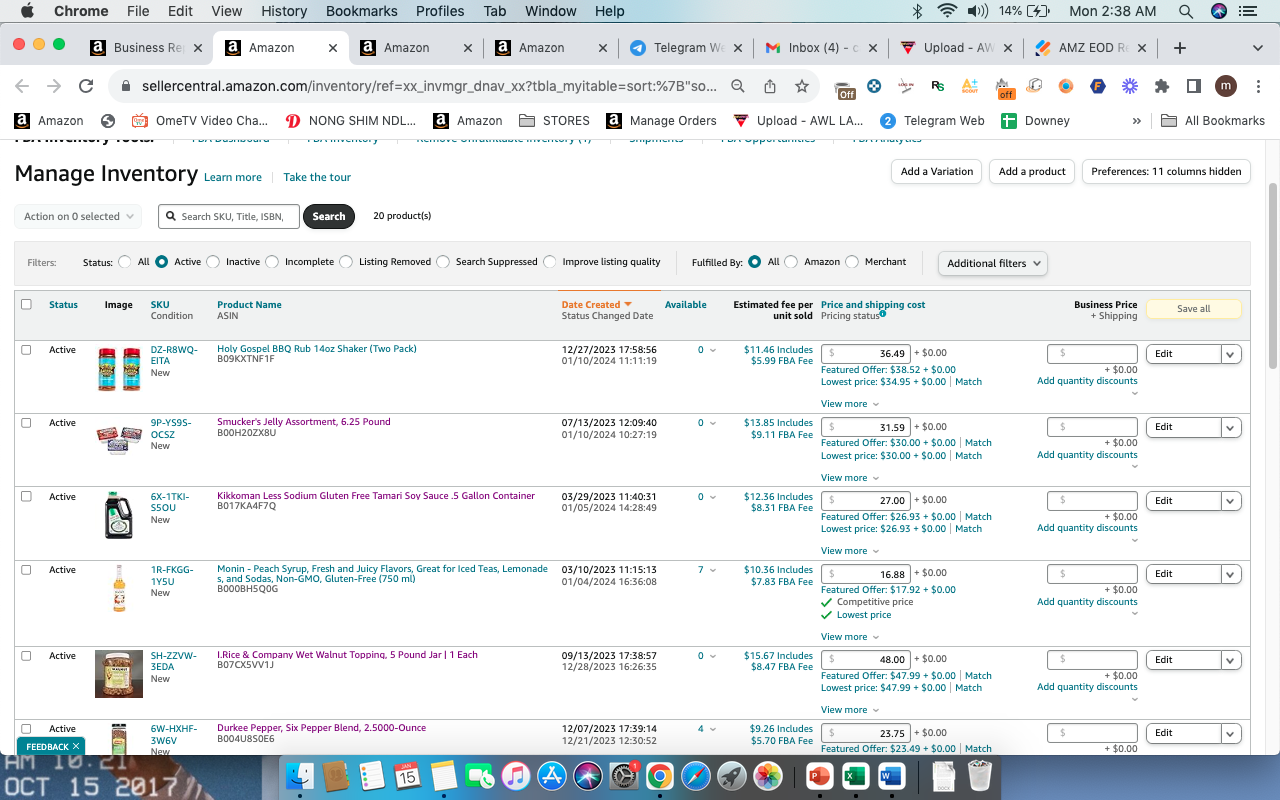Open Microsoft Word from the Dock
Image resolution: width=1280 pixels, height=800 pixels.
tap(891, 776)
